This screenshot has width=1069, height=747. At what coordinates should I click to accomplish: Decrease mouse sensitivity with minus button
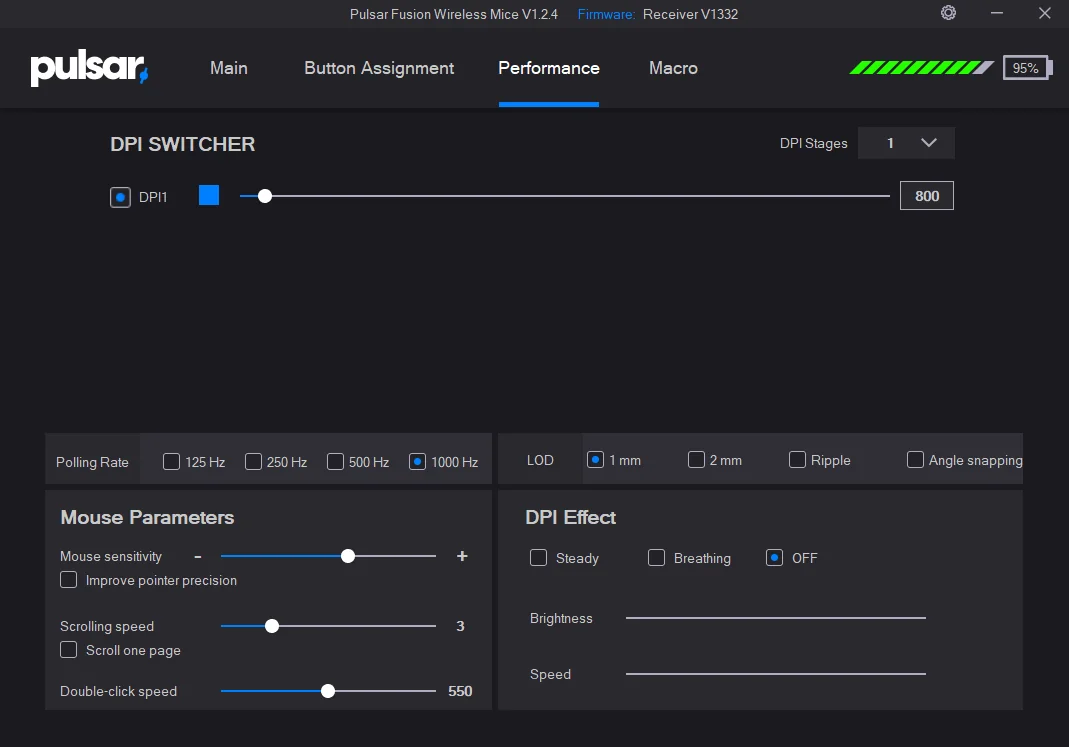tap(198, 556)
